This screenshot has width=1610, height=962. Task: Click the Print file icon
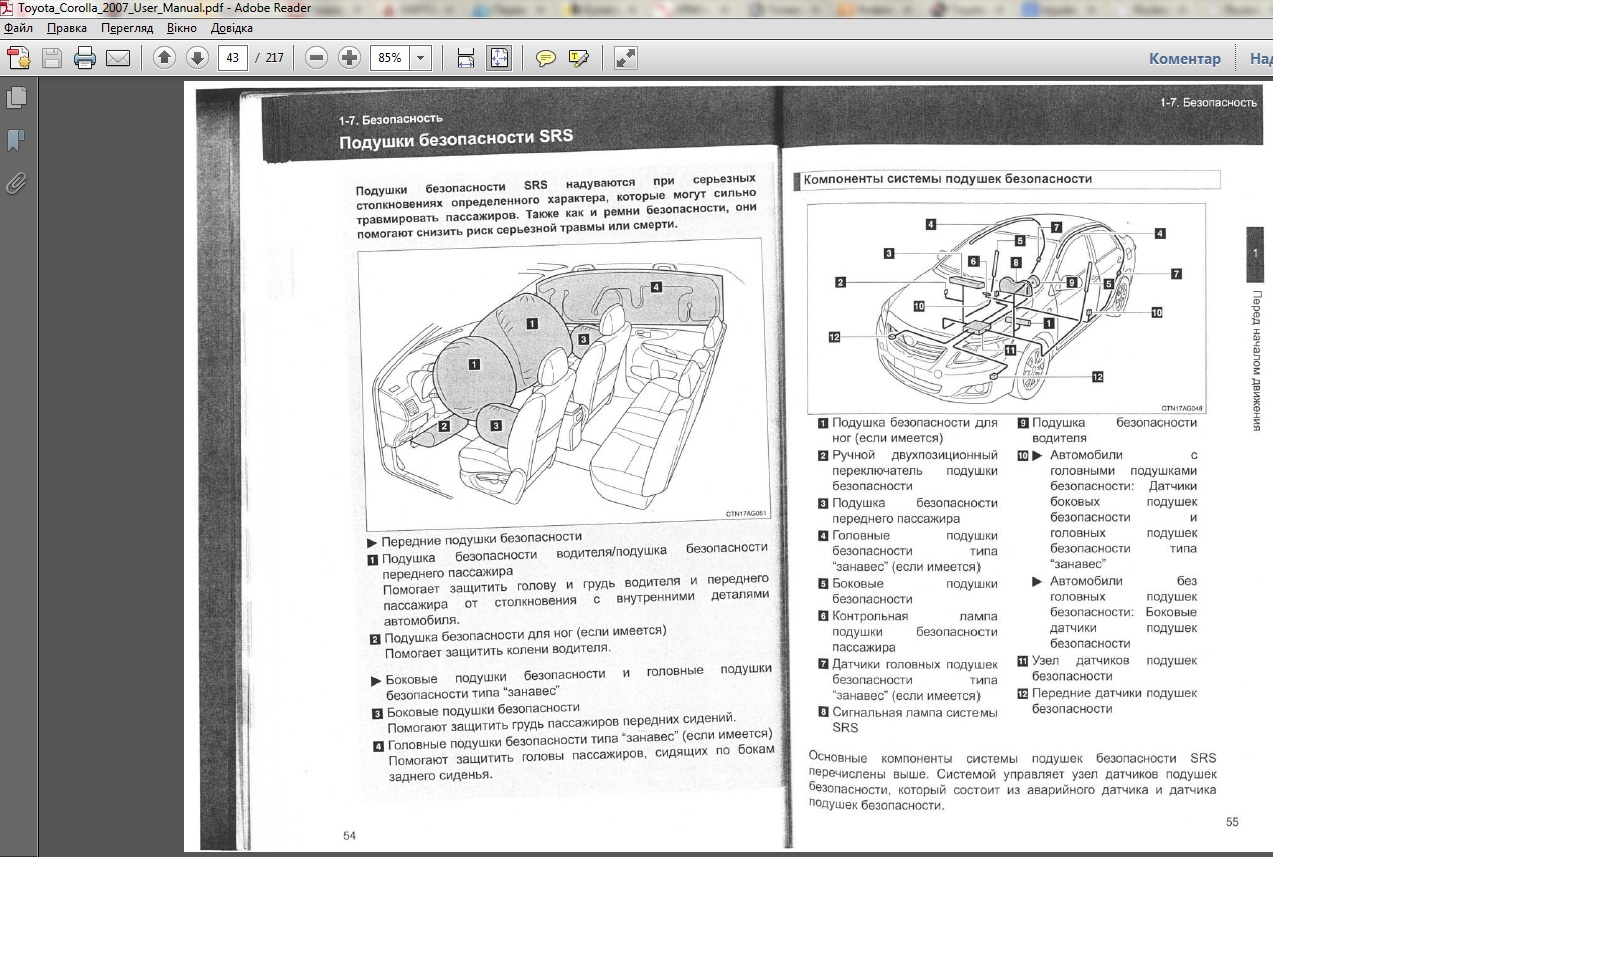85,58
